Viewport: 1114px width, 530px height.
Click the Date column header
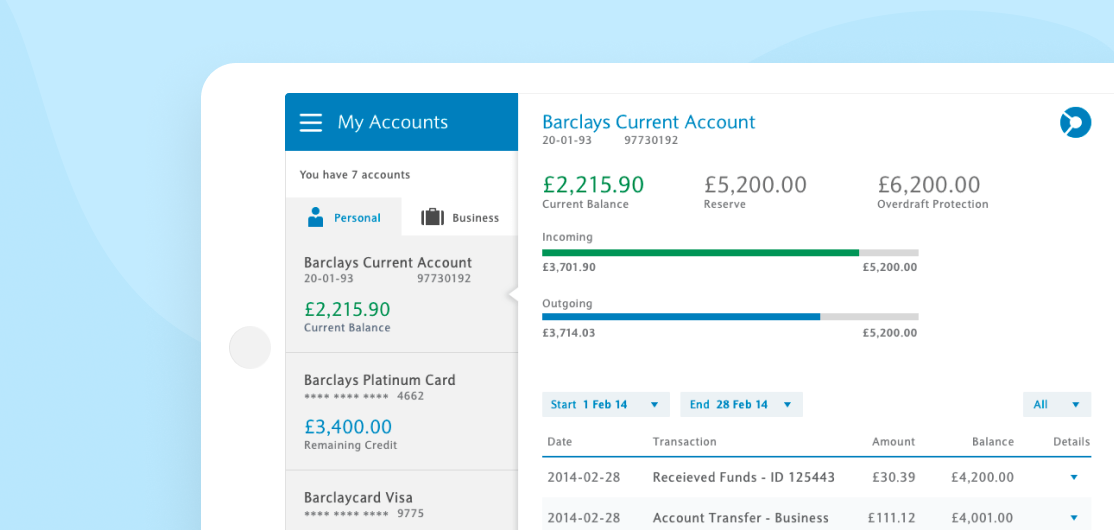point(560,441)
